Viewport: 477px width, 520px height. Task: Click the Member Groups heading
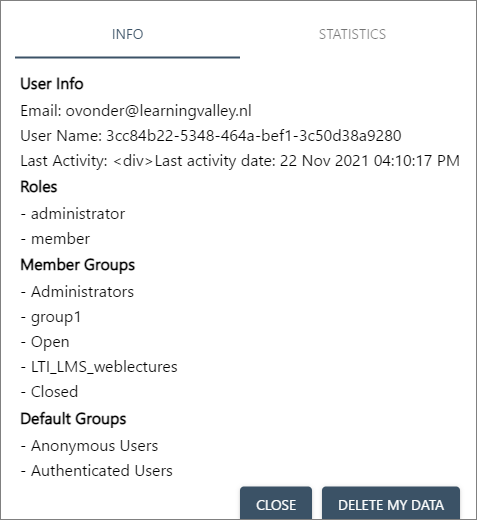(x=78, y=265)
